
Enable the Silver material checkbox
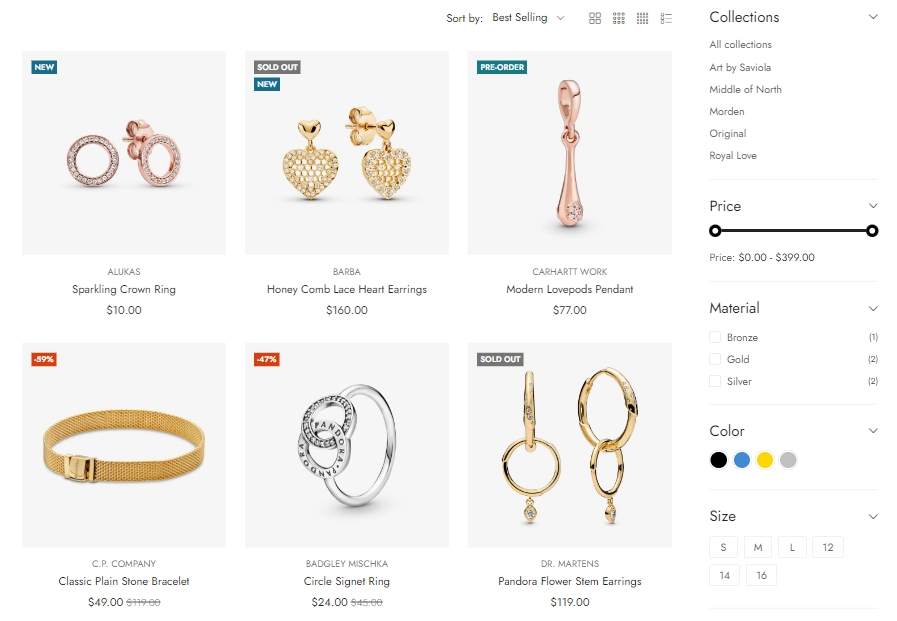click(715, 382)
